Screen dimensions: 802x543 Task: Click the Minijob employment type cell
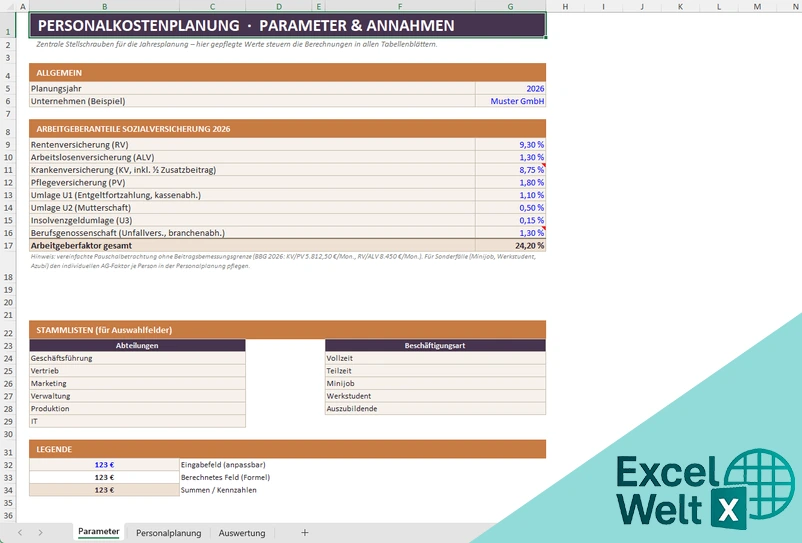pyautogui.click(x=435, y=383)
